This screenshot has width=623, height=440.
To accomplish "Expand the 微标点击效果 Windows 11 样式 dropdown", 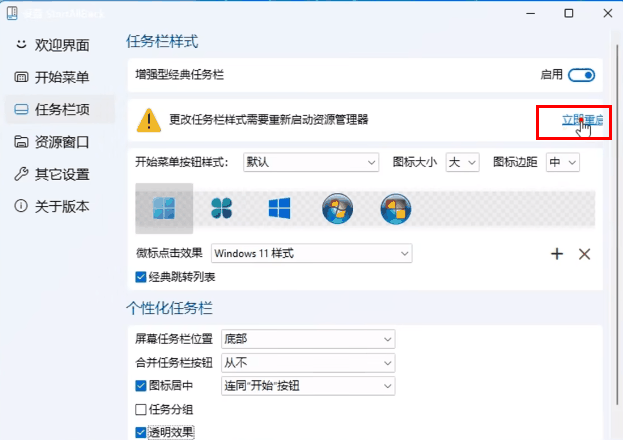I will point(312,253).
